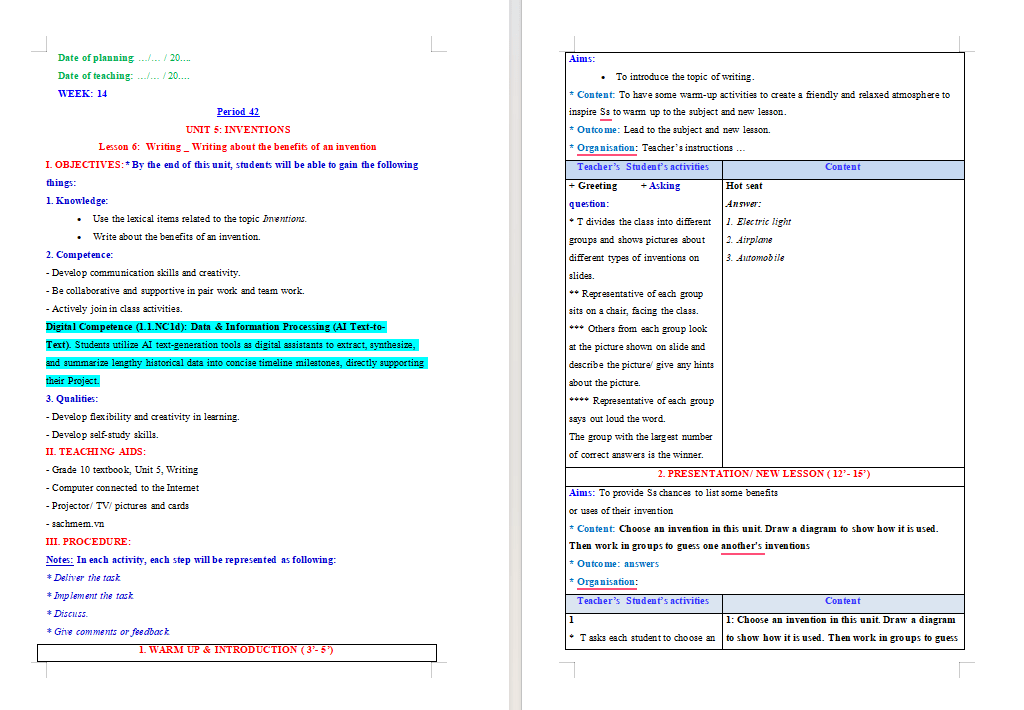The image size is (1024, 710).
Task: Click '* Implement the task' italic line
Action: coord(90,596)
